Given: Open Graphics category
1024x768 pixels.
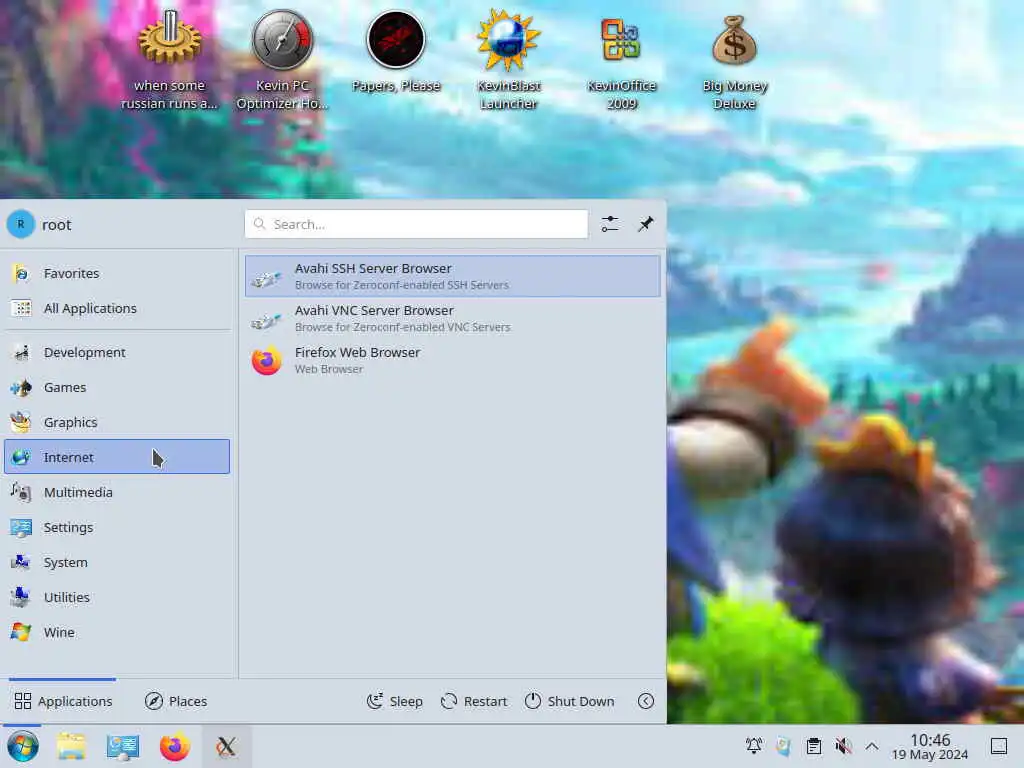Looking at the screenshot, I should (x=117, y=422).
